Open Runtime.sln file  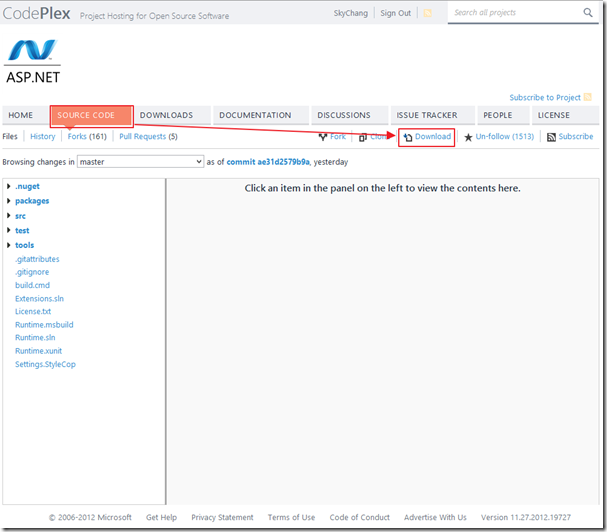[x=35, y=338]
